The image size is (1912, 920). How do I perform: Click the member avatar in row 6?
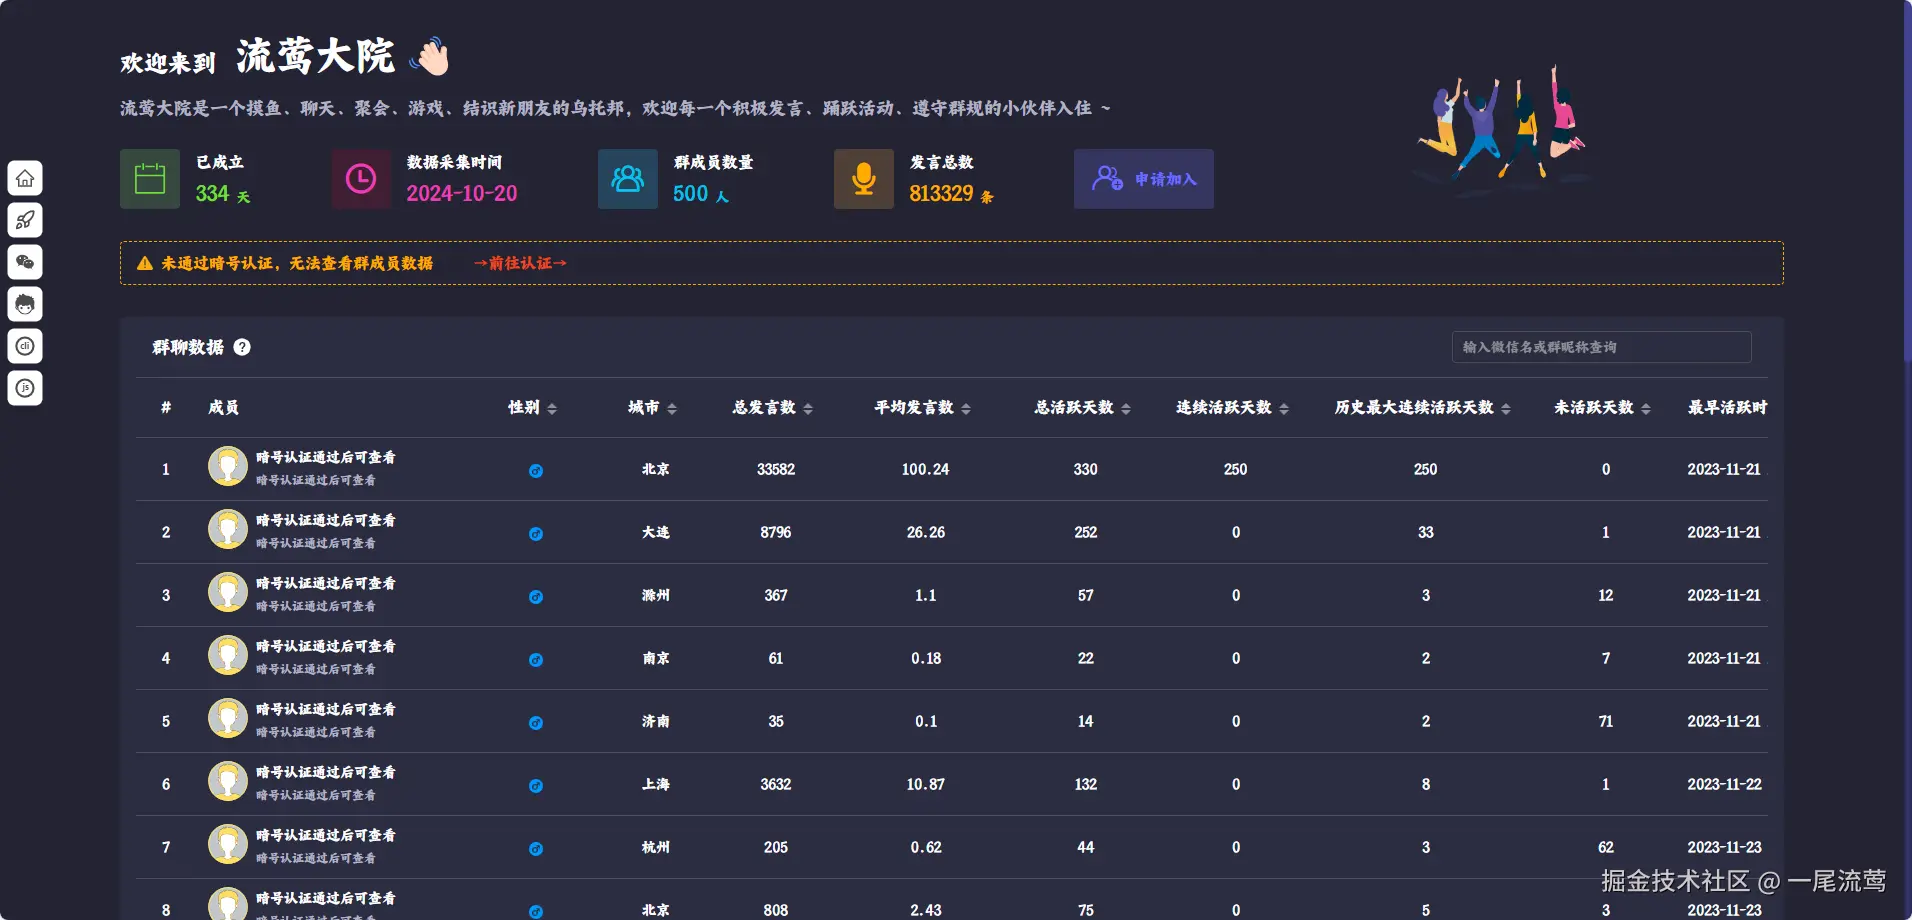(228, 781)
